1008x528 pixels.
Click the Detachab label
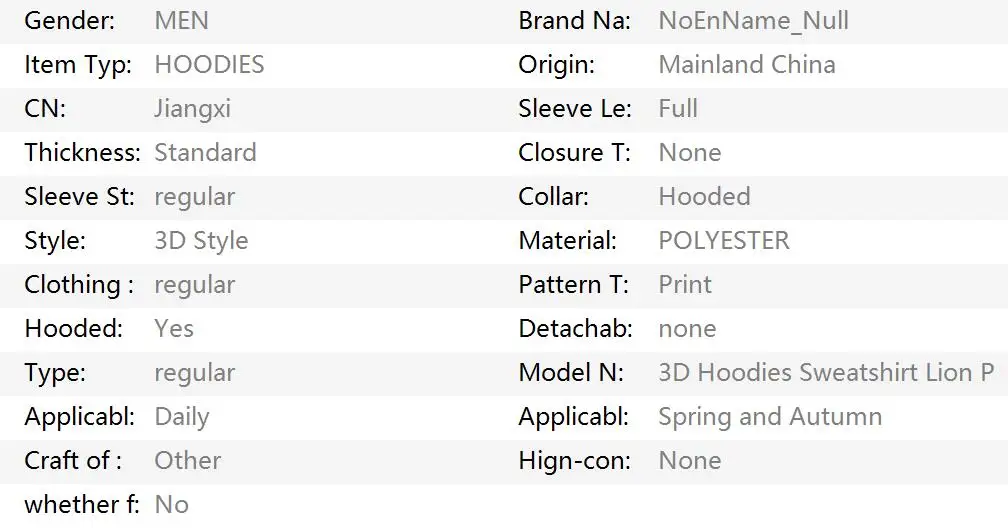point(575,329)
